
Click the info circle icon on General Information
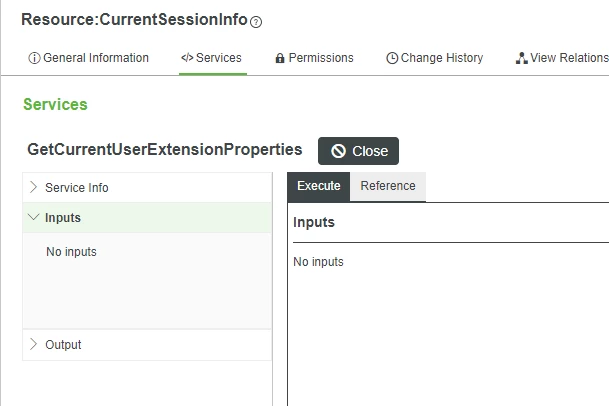point(34,58)
